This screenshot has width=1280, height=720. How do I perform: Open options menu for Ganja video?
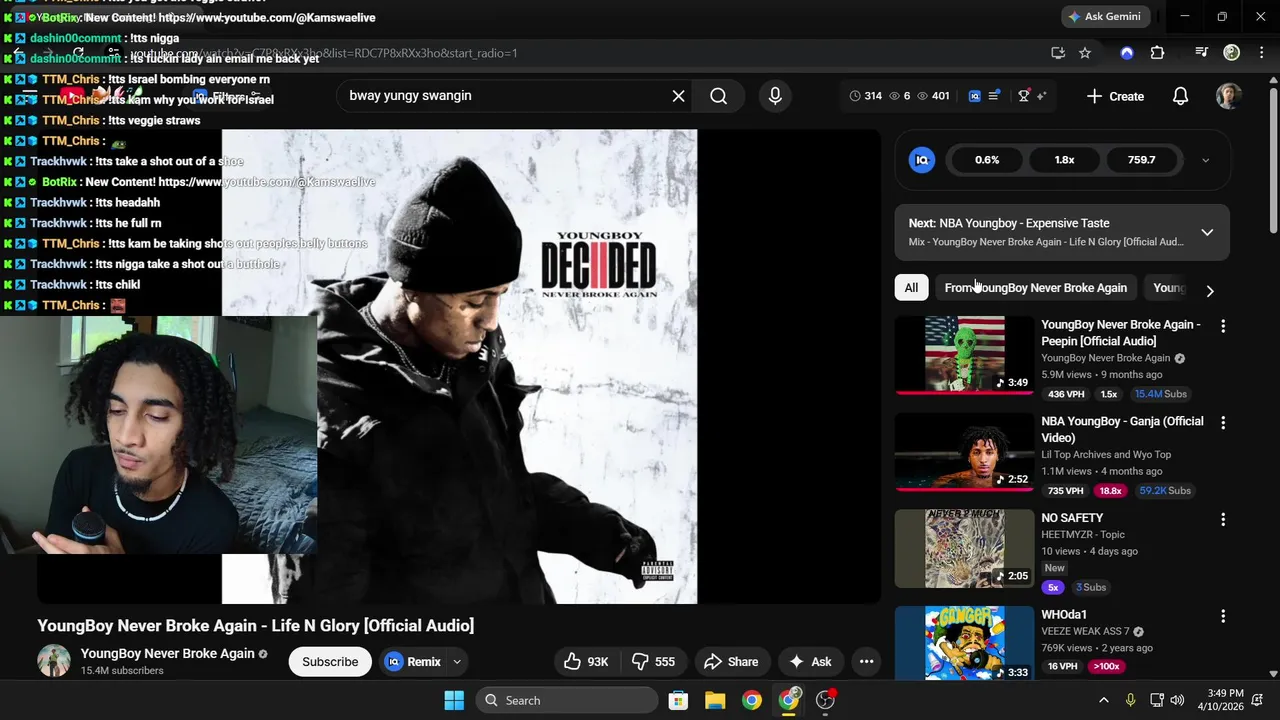1222,423
